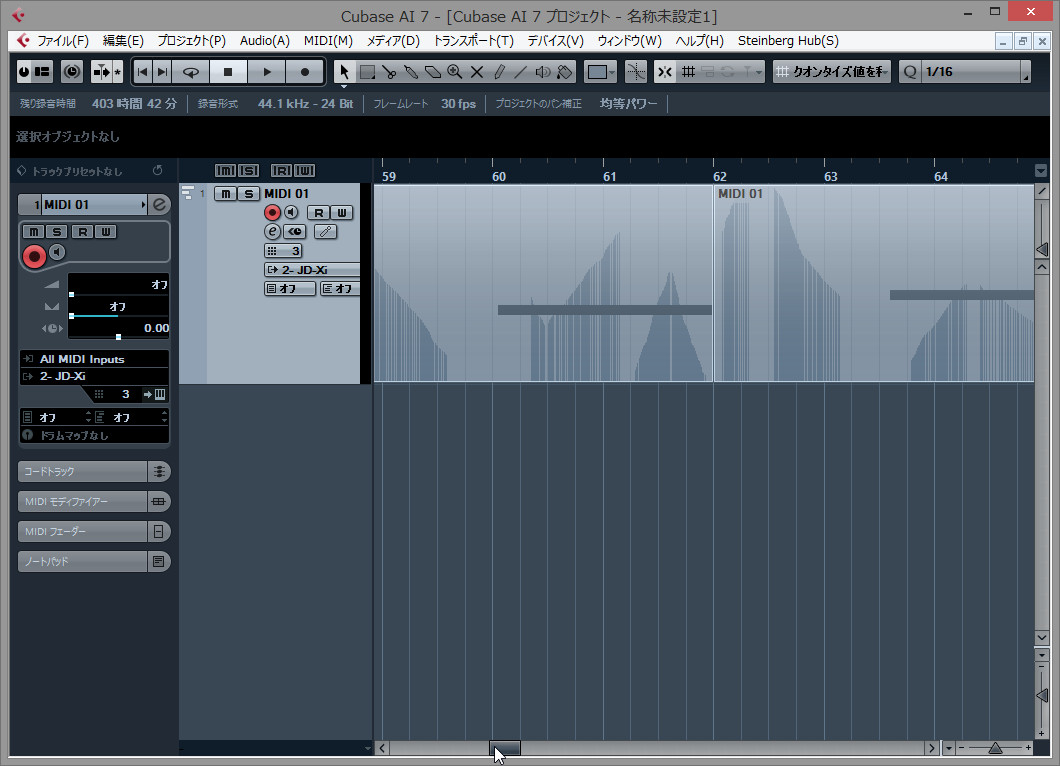Viewport: 1060px width, 766px height.
Task: Toggle timebase button on MIDI 01 track
Action: (x=295, y=232)
